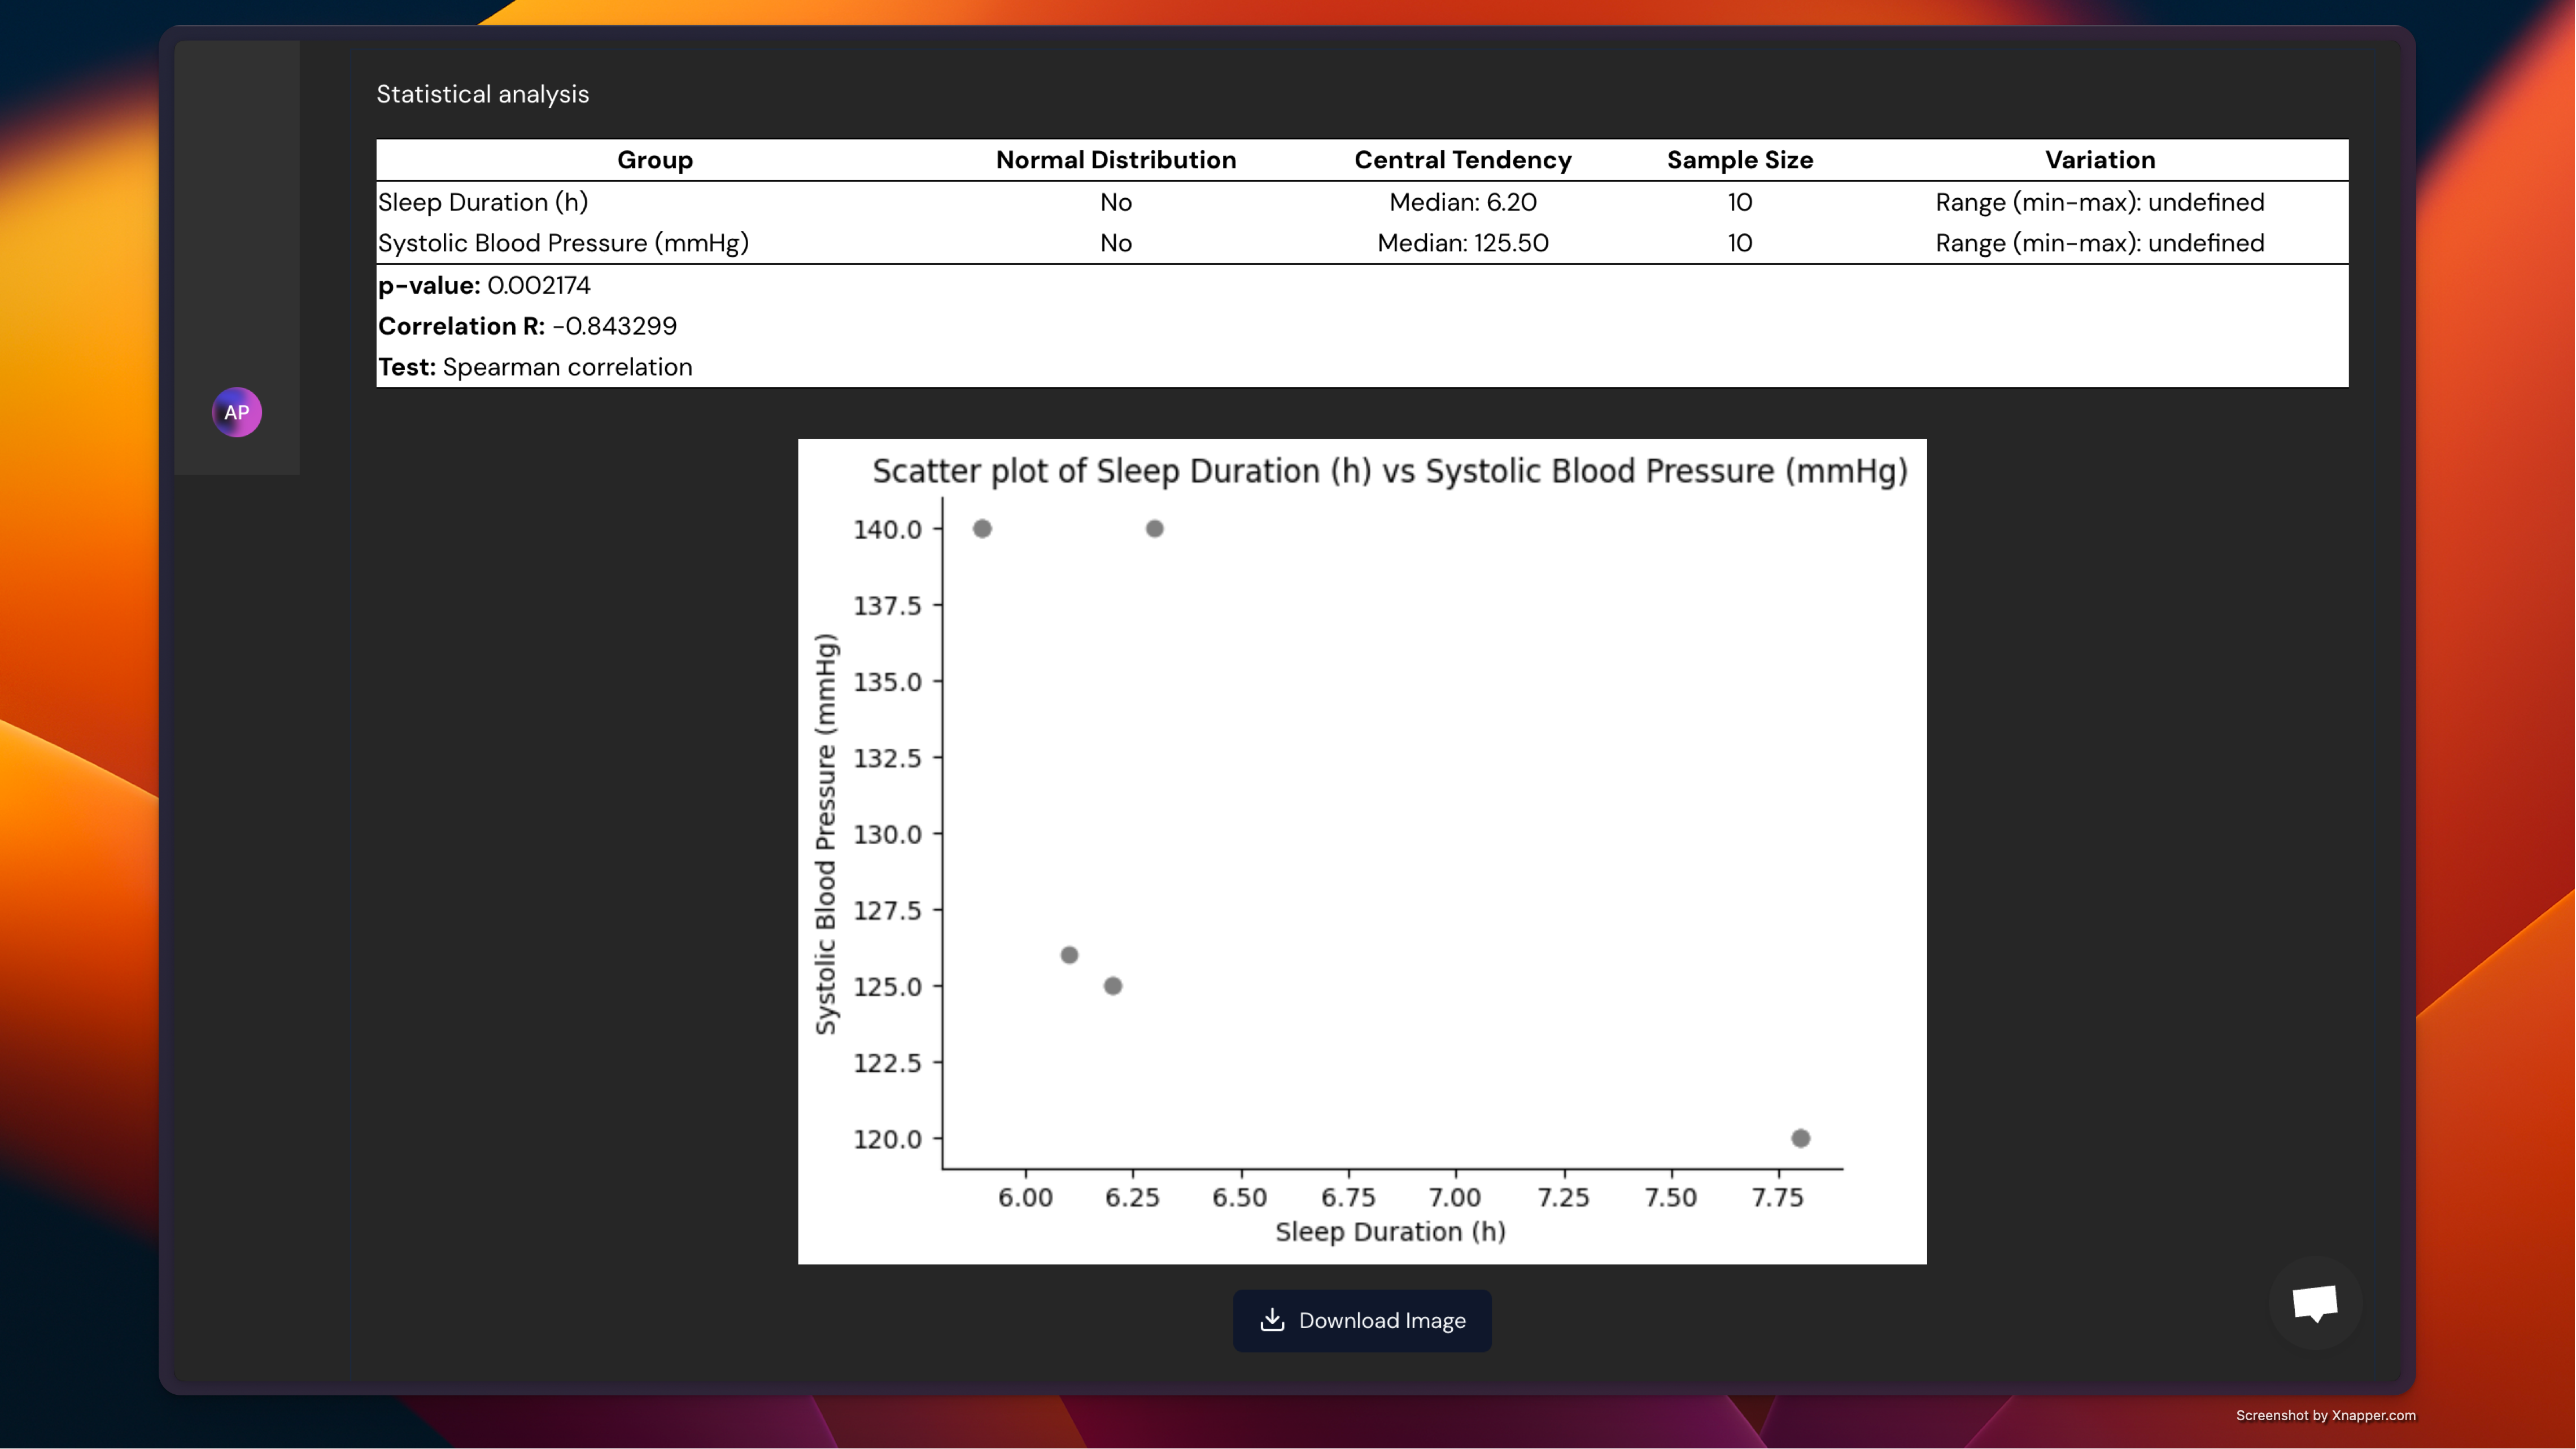This screenshot has width=2576, height=1449.
Task: Open the chat bubble widget
Action: point(2315,1303)
